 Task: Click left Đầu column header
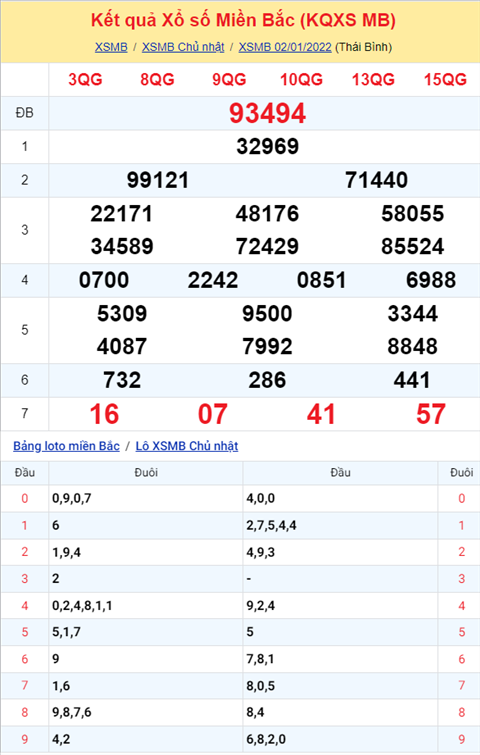click(25, 473)
